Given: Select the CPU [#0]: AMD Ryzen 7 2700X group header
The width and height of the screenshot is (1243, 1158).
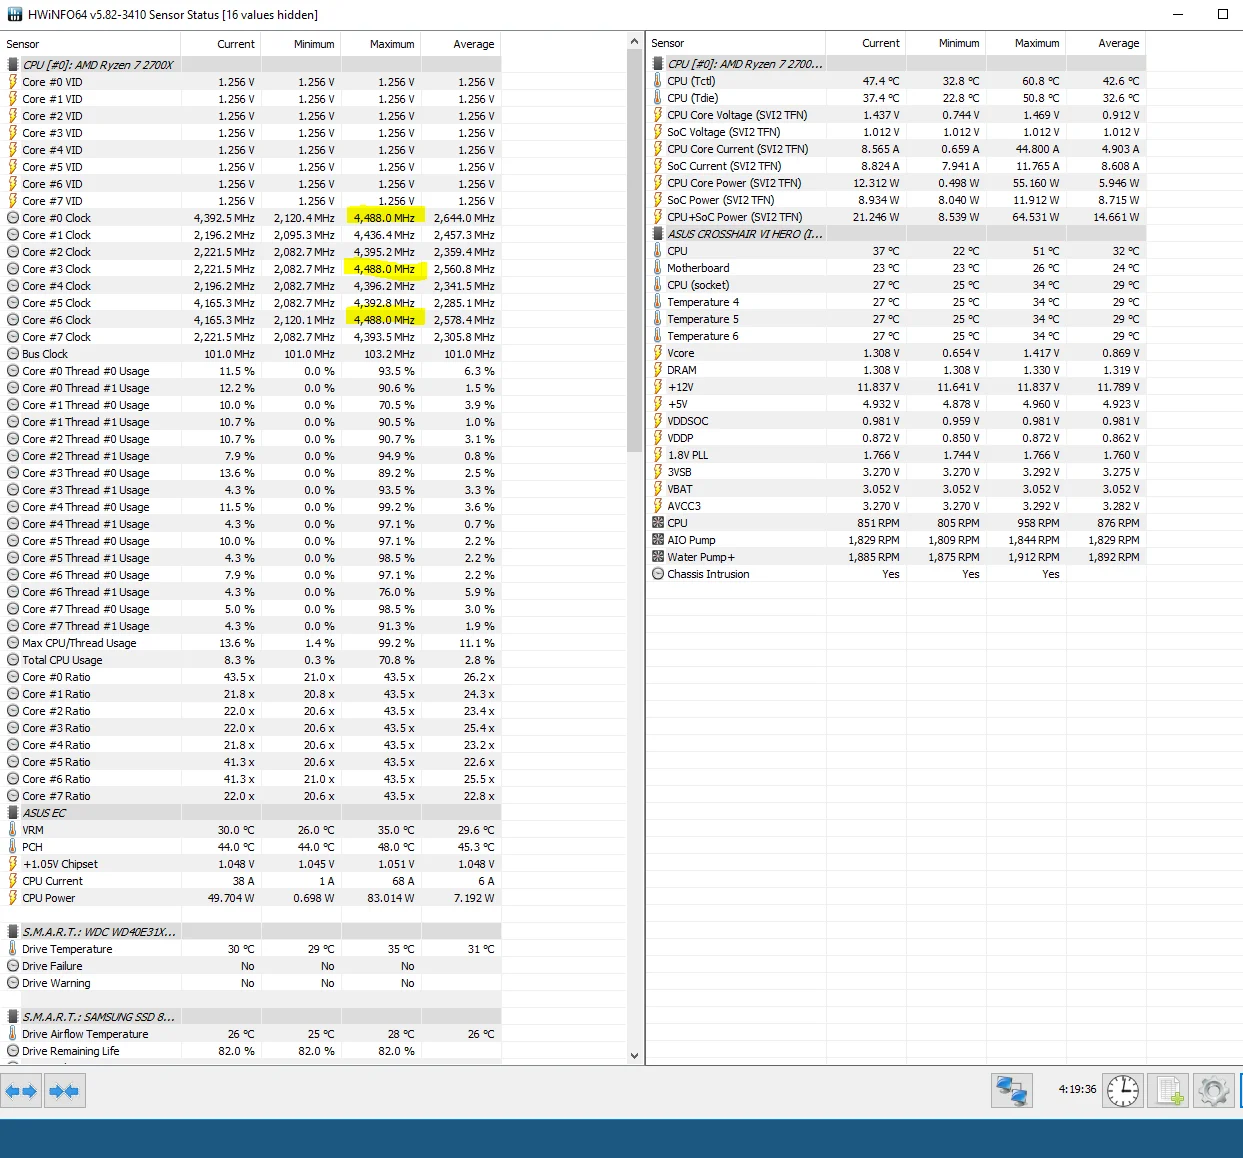Looking at the screenshot, I should point(98,65).
